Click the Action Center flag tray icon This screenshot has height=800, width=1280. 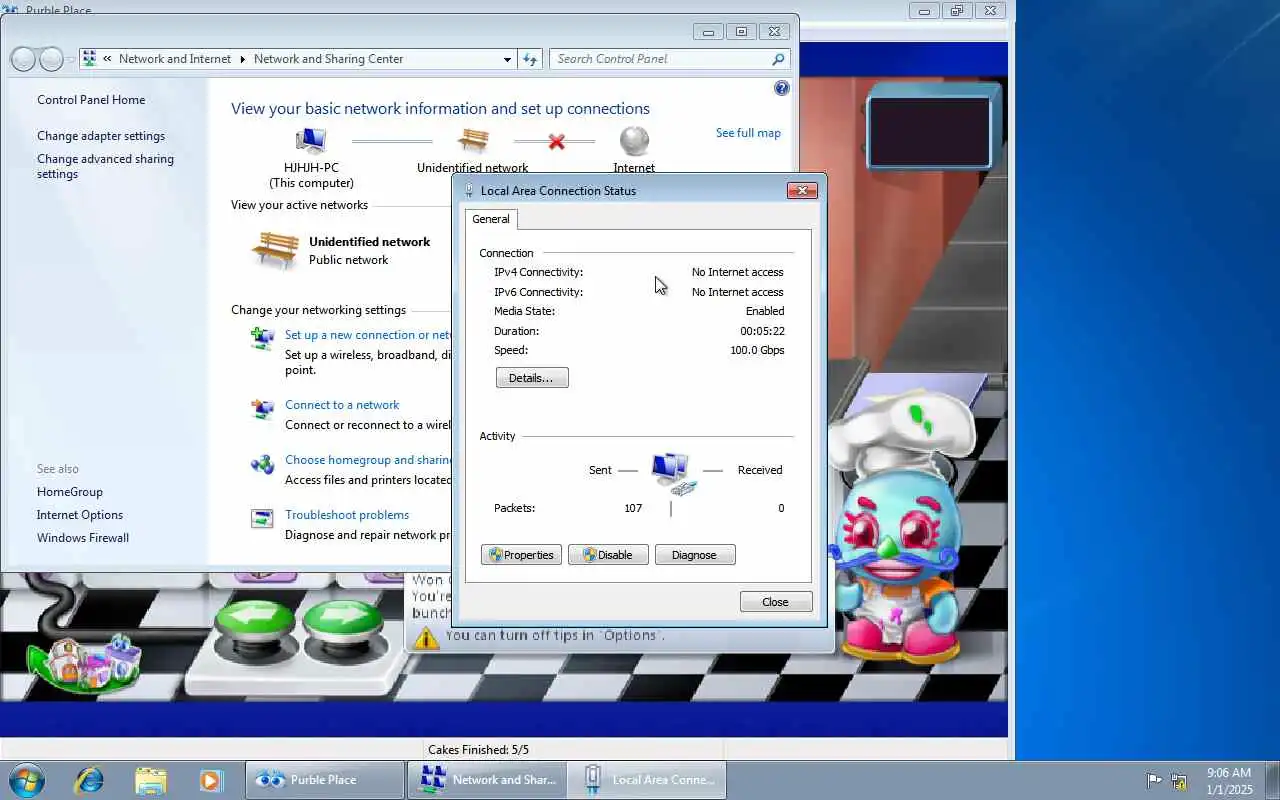click(1154, 780)
